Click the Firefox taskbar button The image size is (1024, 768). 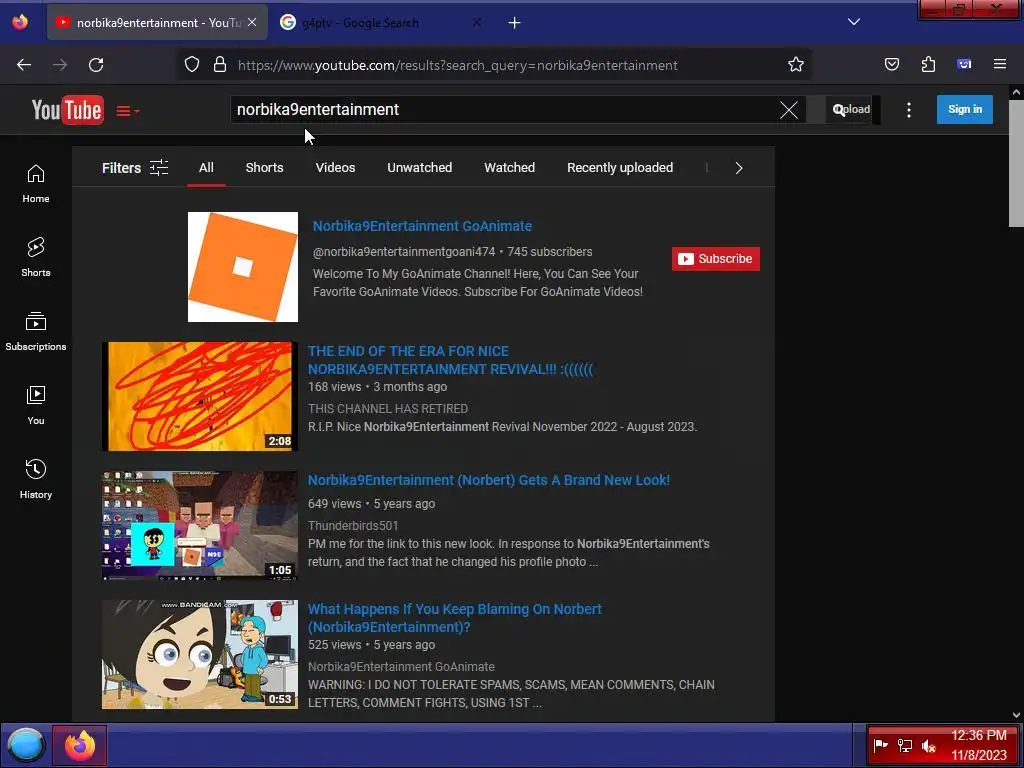pos(80,745)
